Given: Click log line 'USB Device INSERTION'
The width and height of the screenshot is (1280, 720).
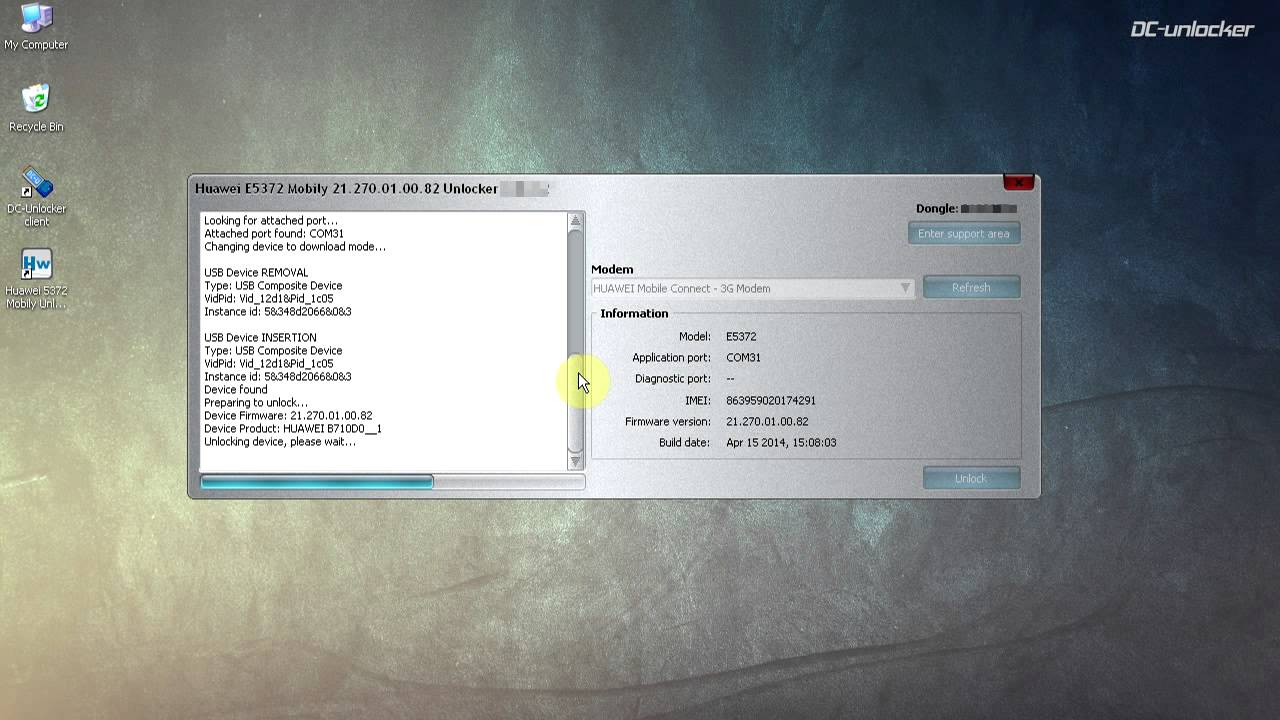Looking at the screenshot, I should [x=260, y=338].
